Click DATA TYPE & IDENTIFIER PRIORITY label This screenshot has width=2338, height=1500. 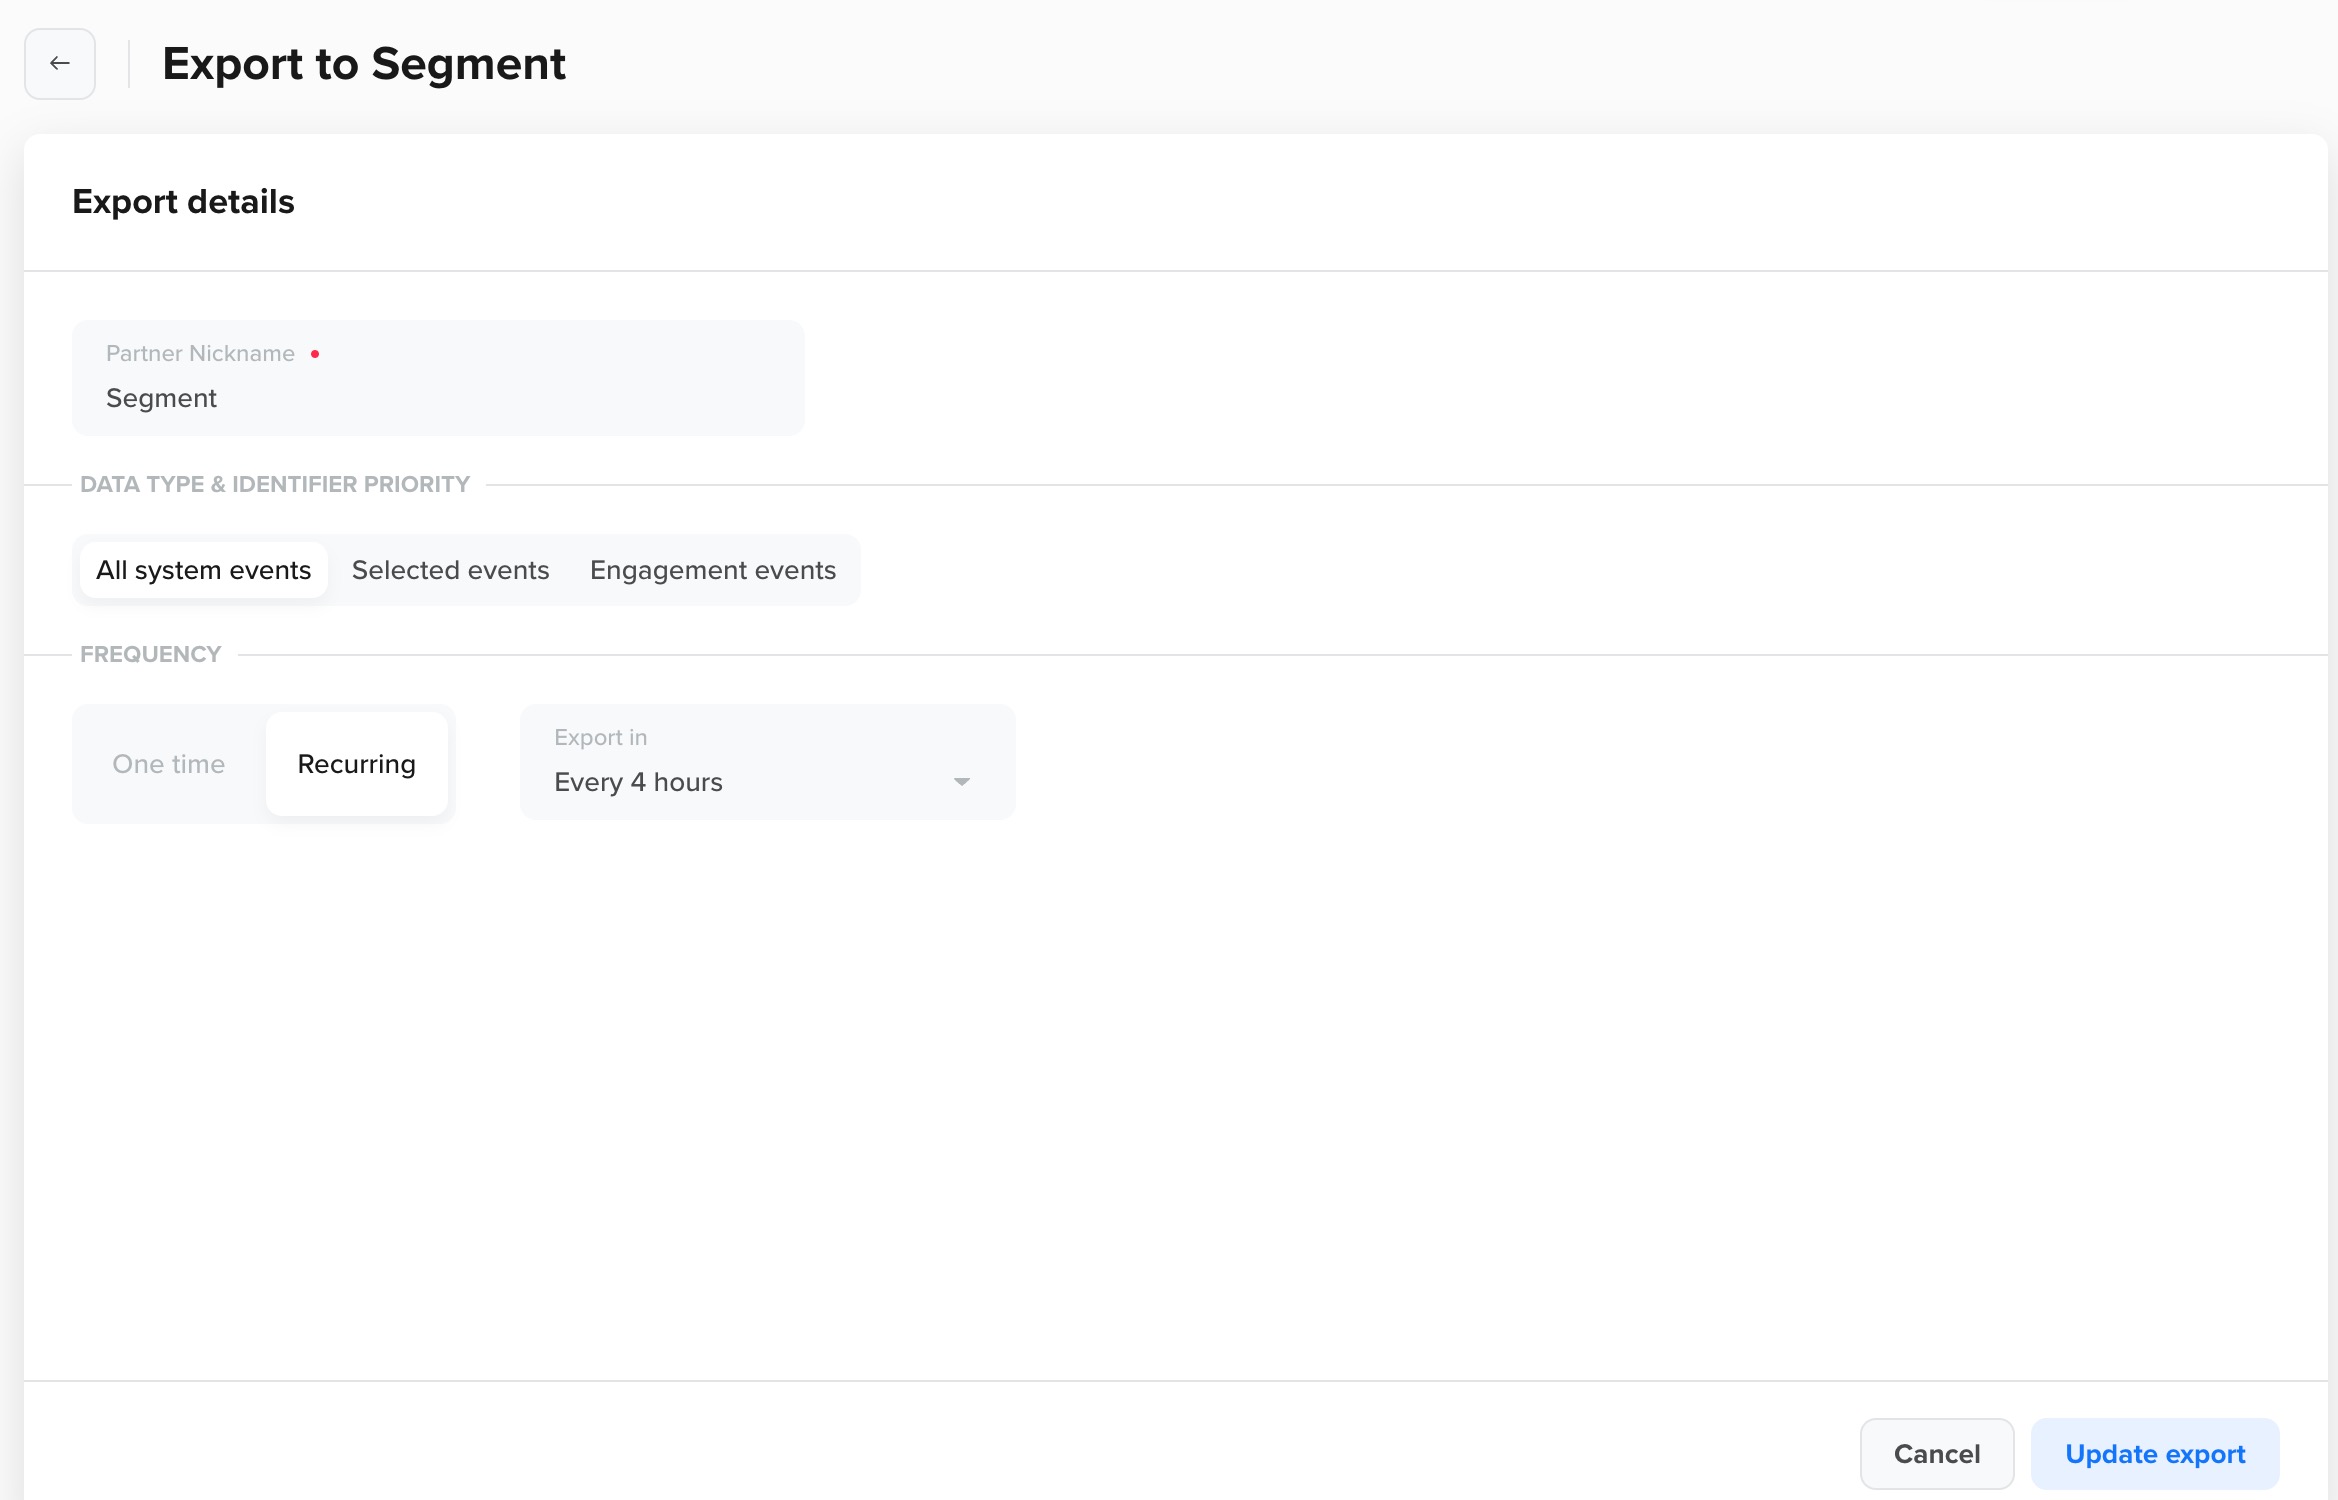coord(275,484)
